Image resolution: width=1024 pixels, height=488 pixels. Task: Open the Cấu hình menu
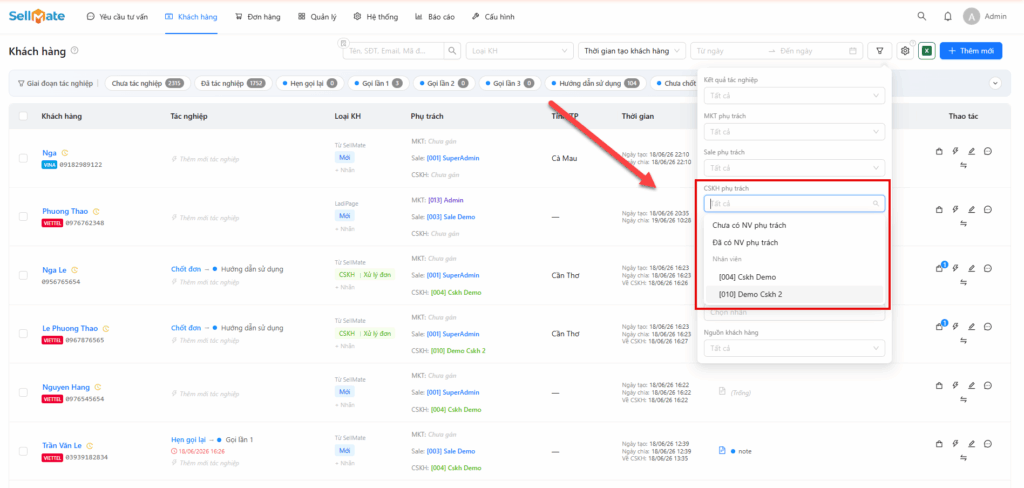pos(492,17)
